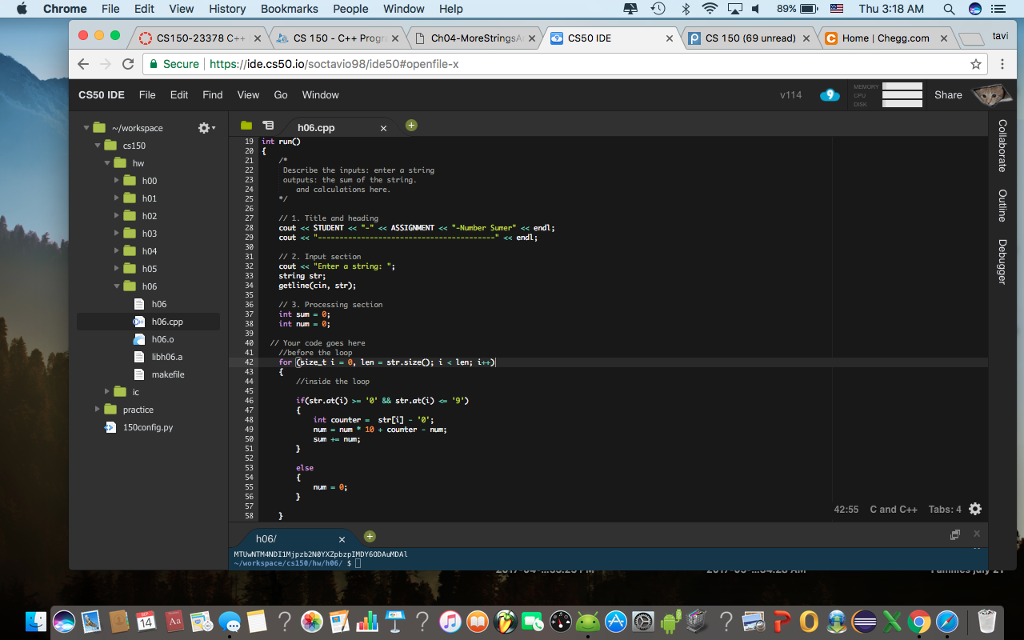Click the cat profile avatar
The width and height of the screenshot is (1024, 640).
989,95
